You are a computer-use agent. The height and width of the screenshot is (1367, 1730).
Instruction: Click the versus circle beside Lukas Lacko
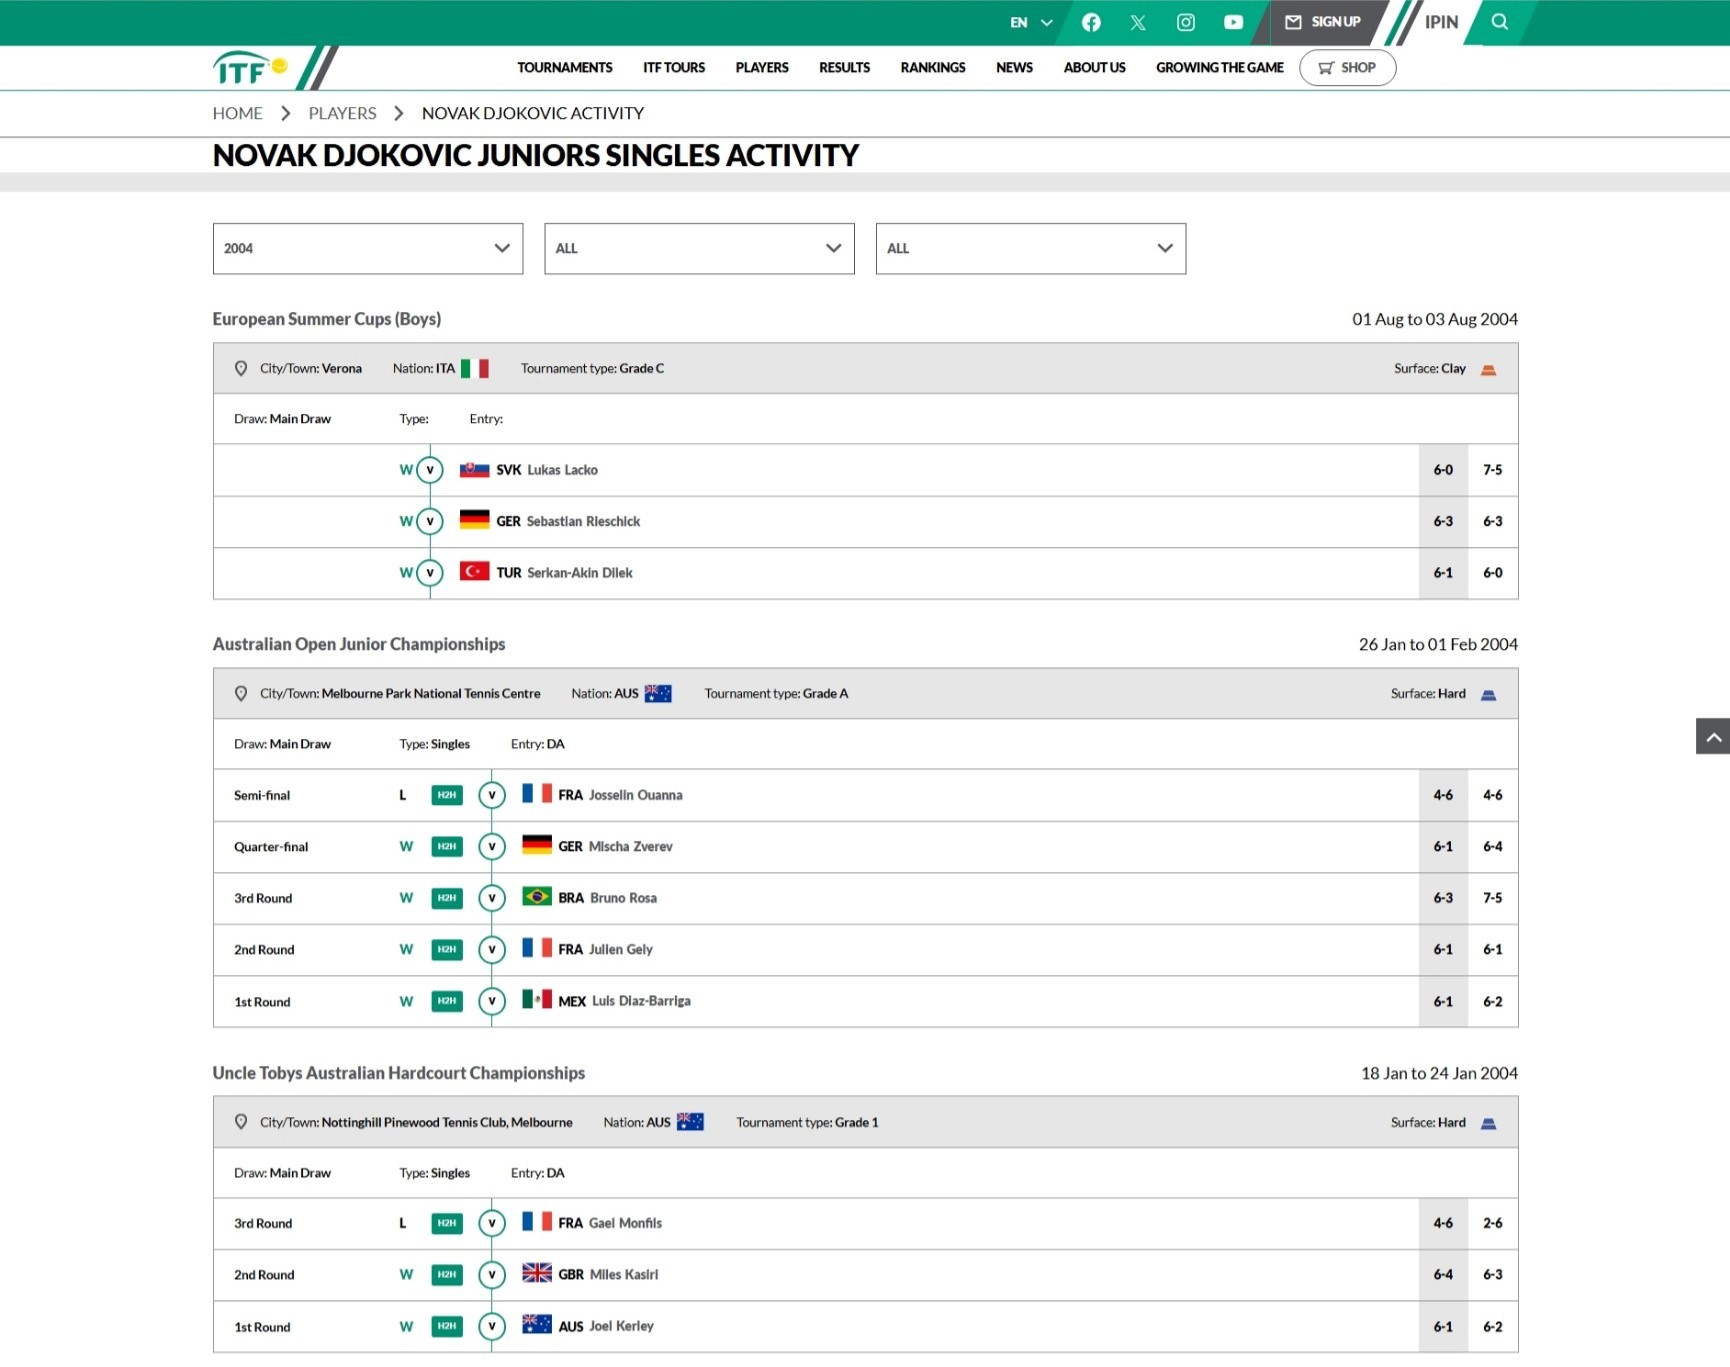[430, 470]
